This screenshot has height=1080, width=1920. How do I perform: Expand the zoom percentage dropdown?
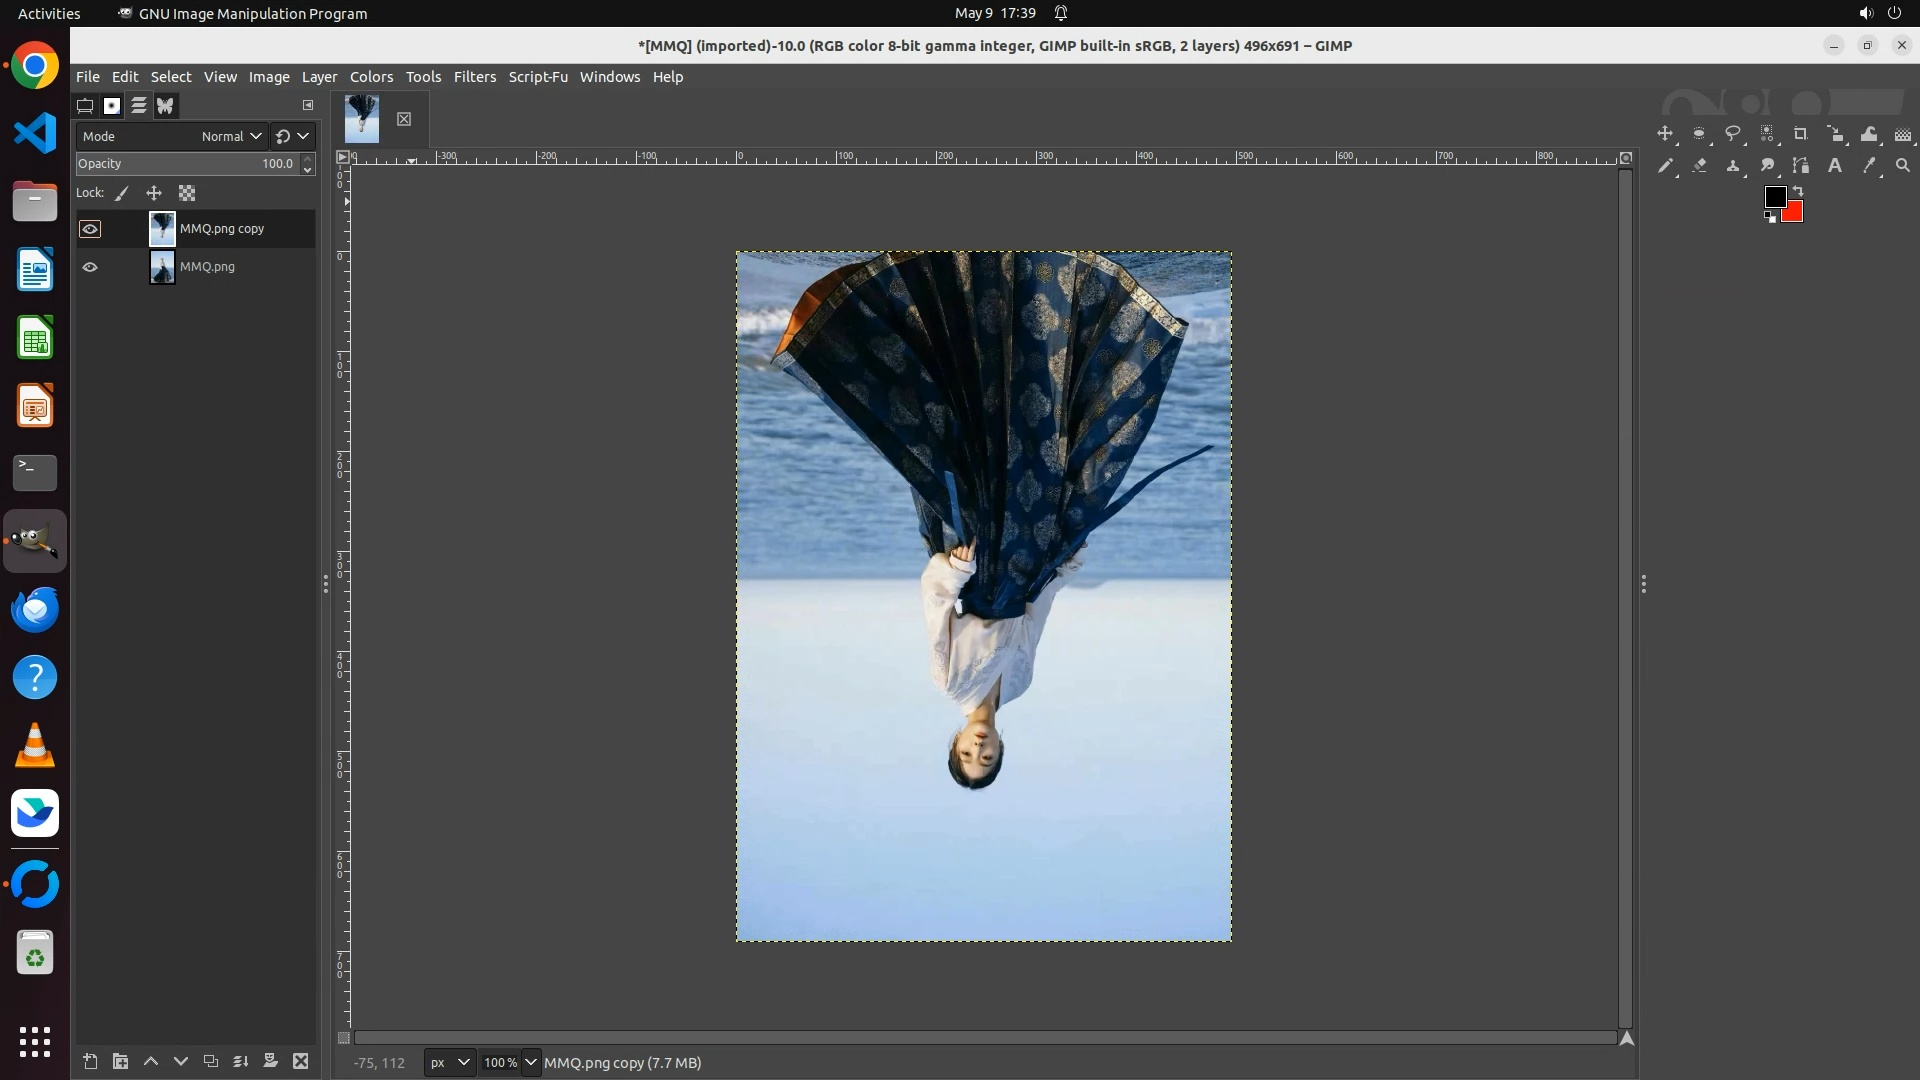(531, 1062)
